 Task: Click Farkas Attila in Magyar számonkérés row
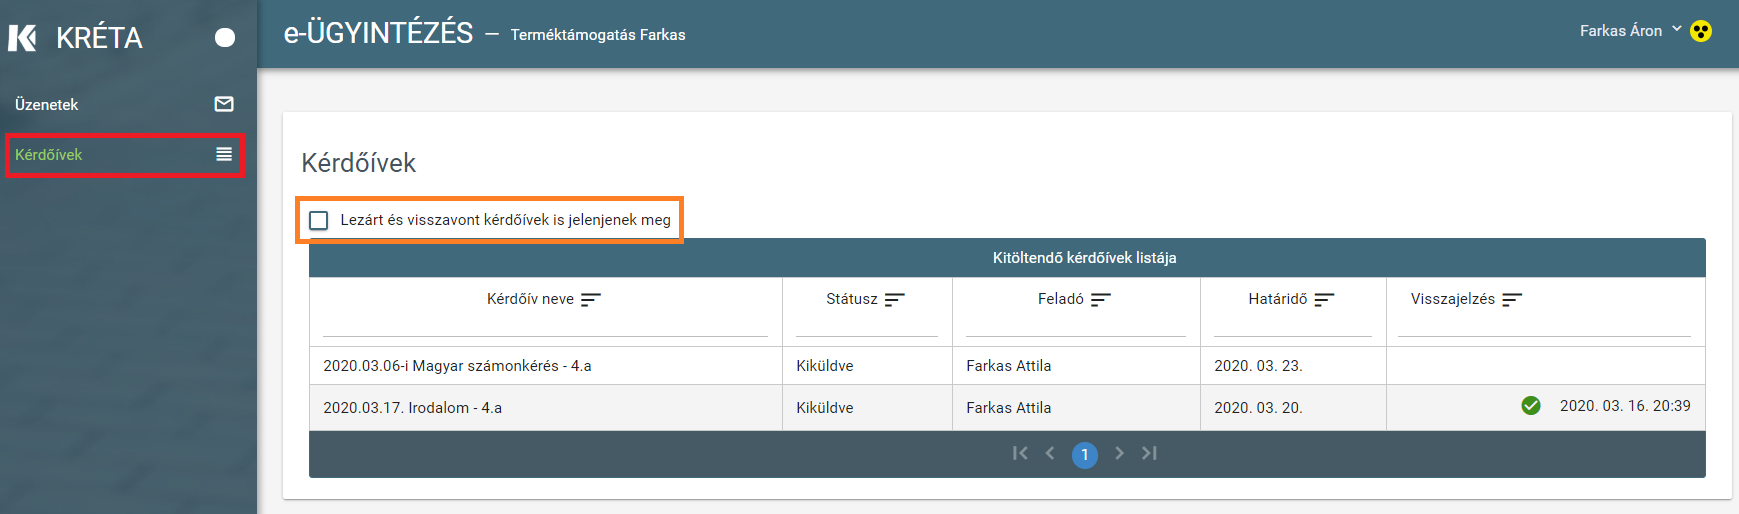pos(1009,366)
